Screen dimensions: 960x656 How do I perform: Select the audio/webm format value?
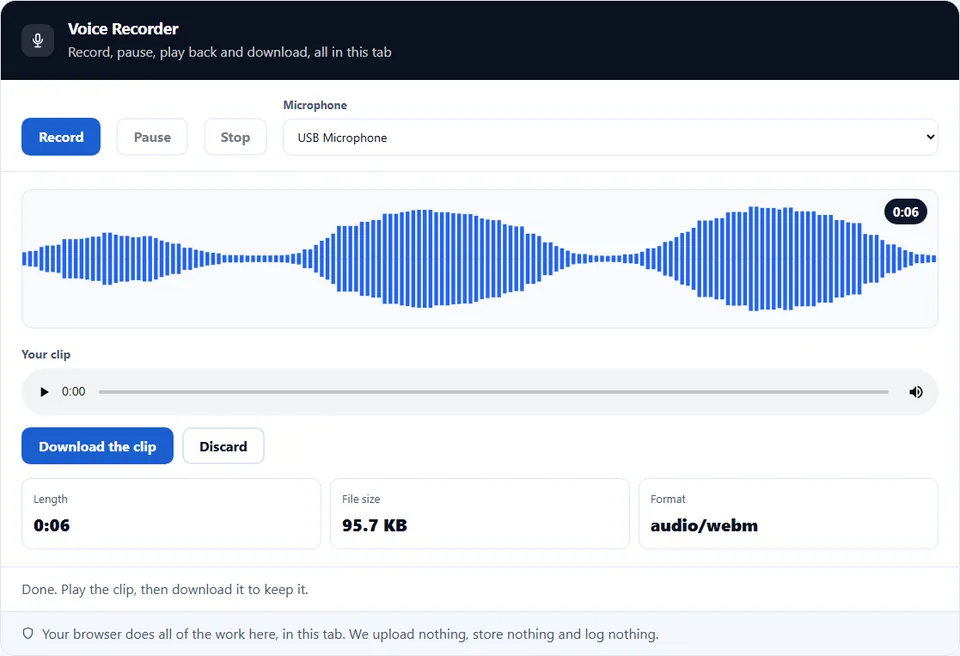704,526
